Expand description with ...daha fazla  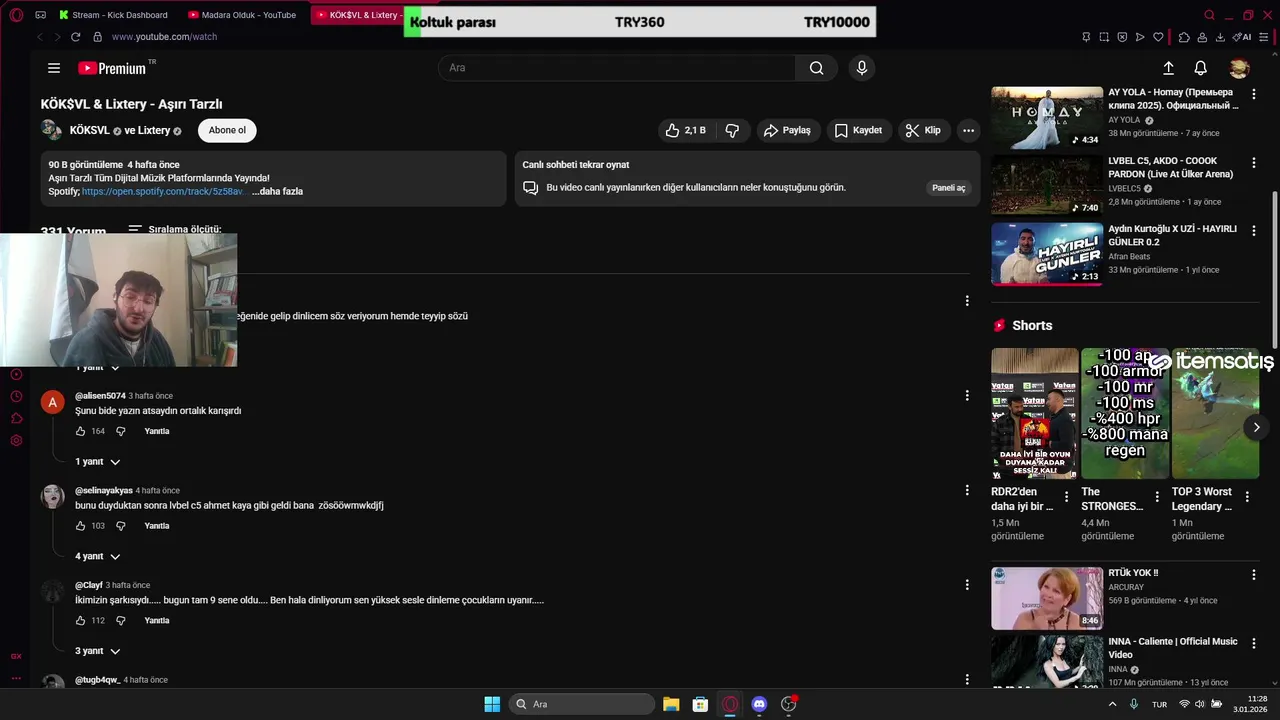(277, 191)
